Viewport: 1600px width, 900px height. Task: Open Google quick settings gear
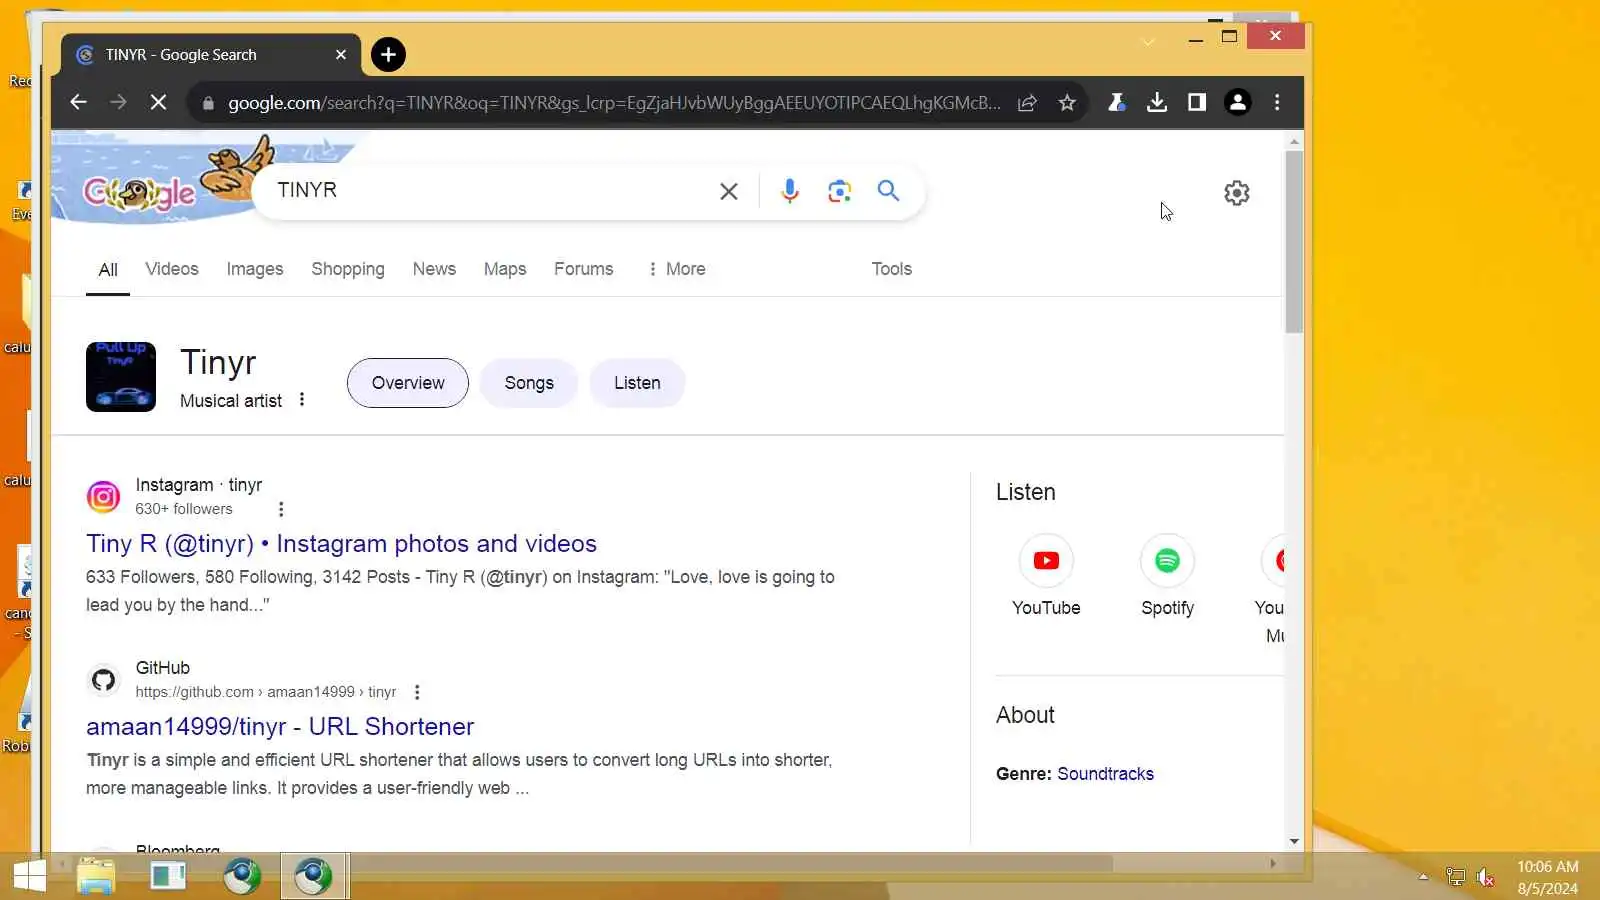[1237, 193]
